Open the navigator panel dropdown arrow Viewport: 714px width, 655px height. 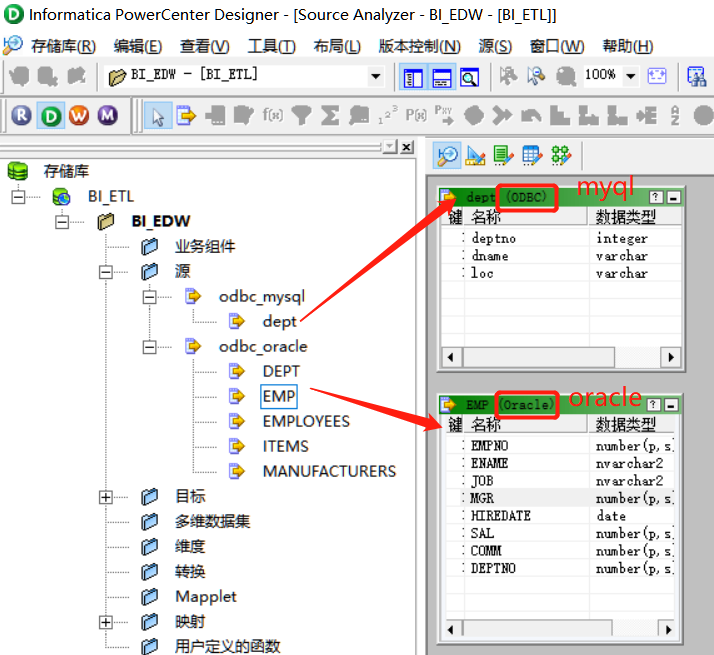tap(390, 147)
